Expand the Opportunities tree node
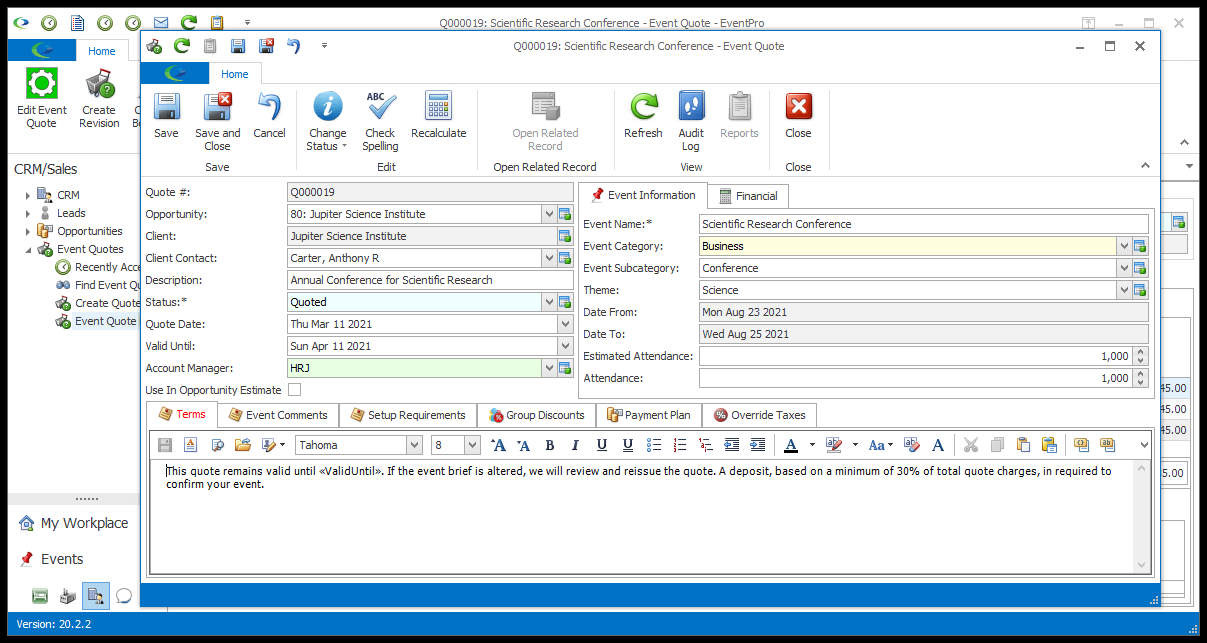Screen dimensions: 1207x643 [28, 231]
